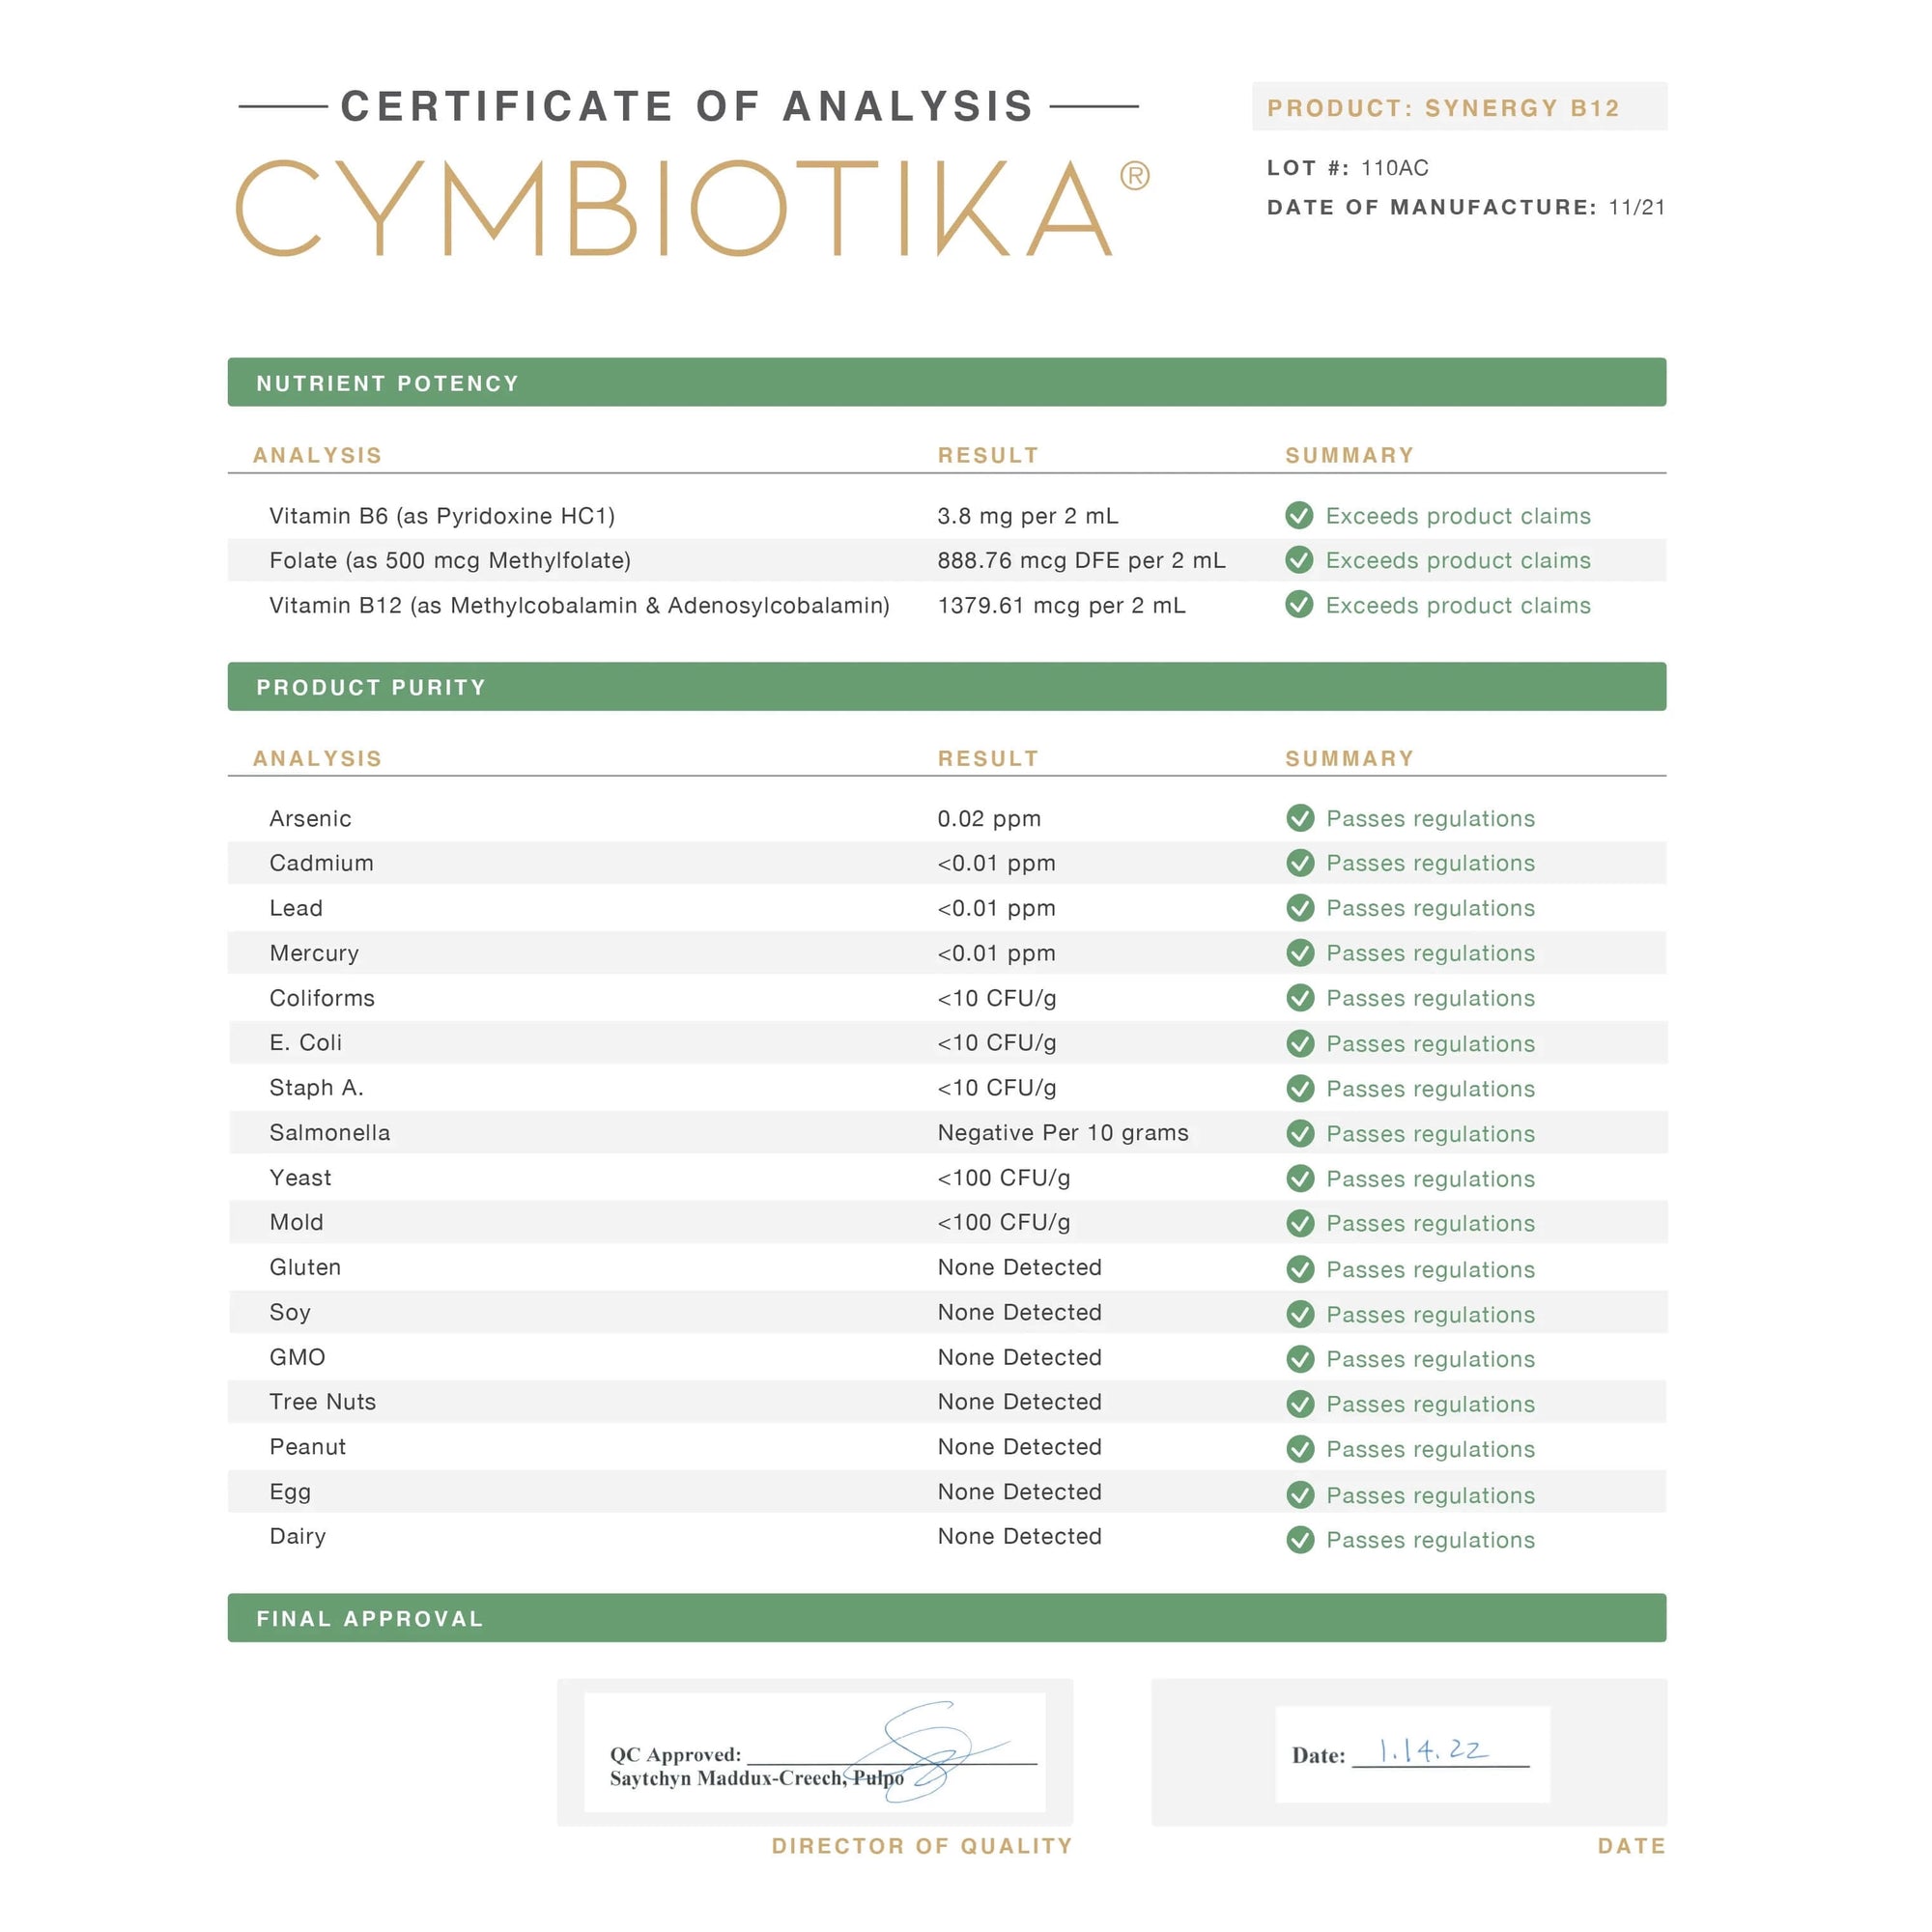Screen dimensions: 1932x1932
Task: Select the PRODUCT PURITY section header bar
Action: pyautogui.click(x=946, y=686)
